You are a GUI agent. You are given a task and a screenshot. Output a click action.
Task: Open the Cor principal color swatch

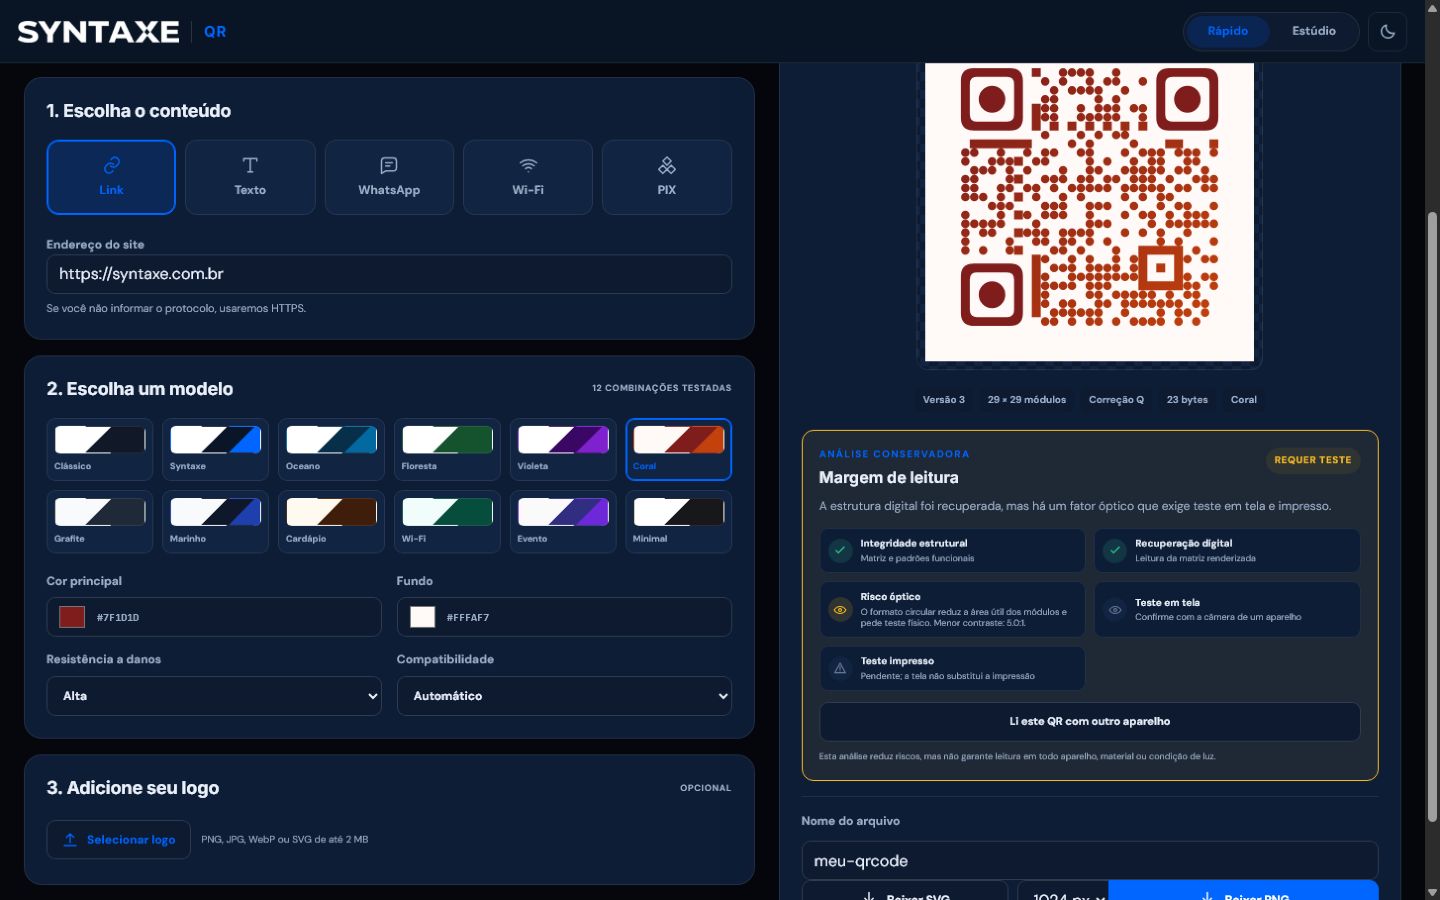[x=72, y=617]
